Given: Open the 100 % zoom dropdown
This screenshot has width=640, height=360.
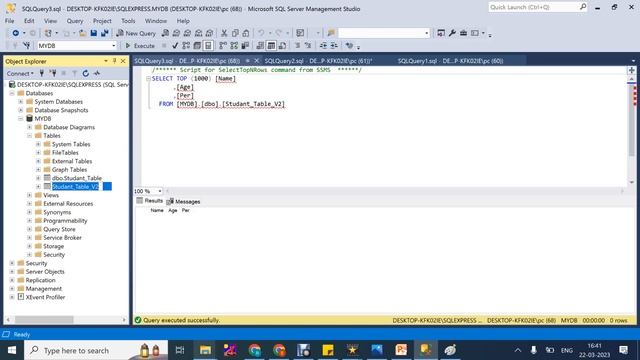Looking at the screenshot, I should tap(160, 191).
